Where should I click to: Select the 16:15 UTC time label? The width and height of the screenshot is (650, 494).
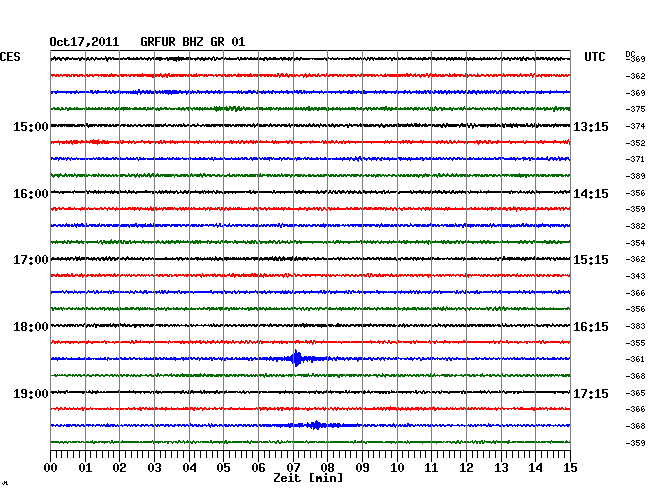pos(591,327)
